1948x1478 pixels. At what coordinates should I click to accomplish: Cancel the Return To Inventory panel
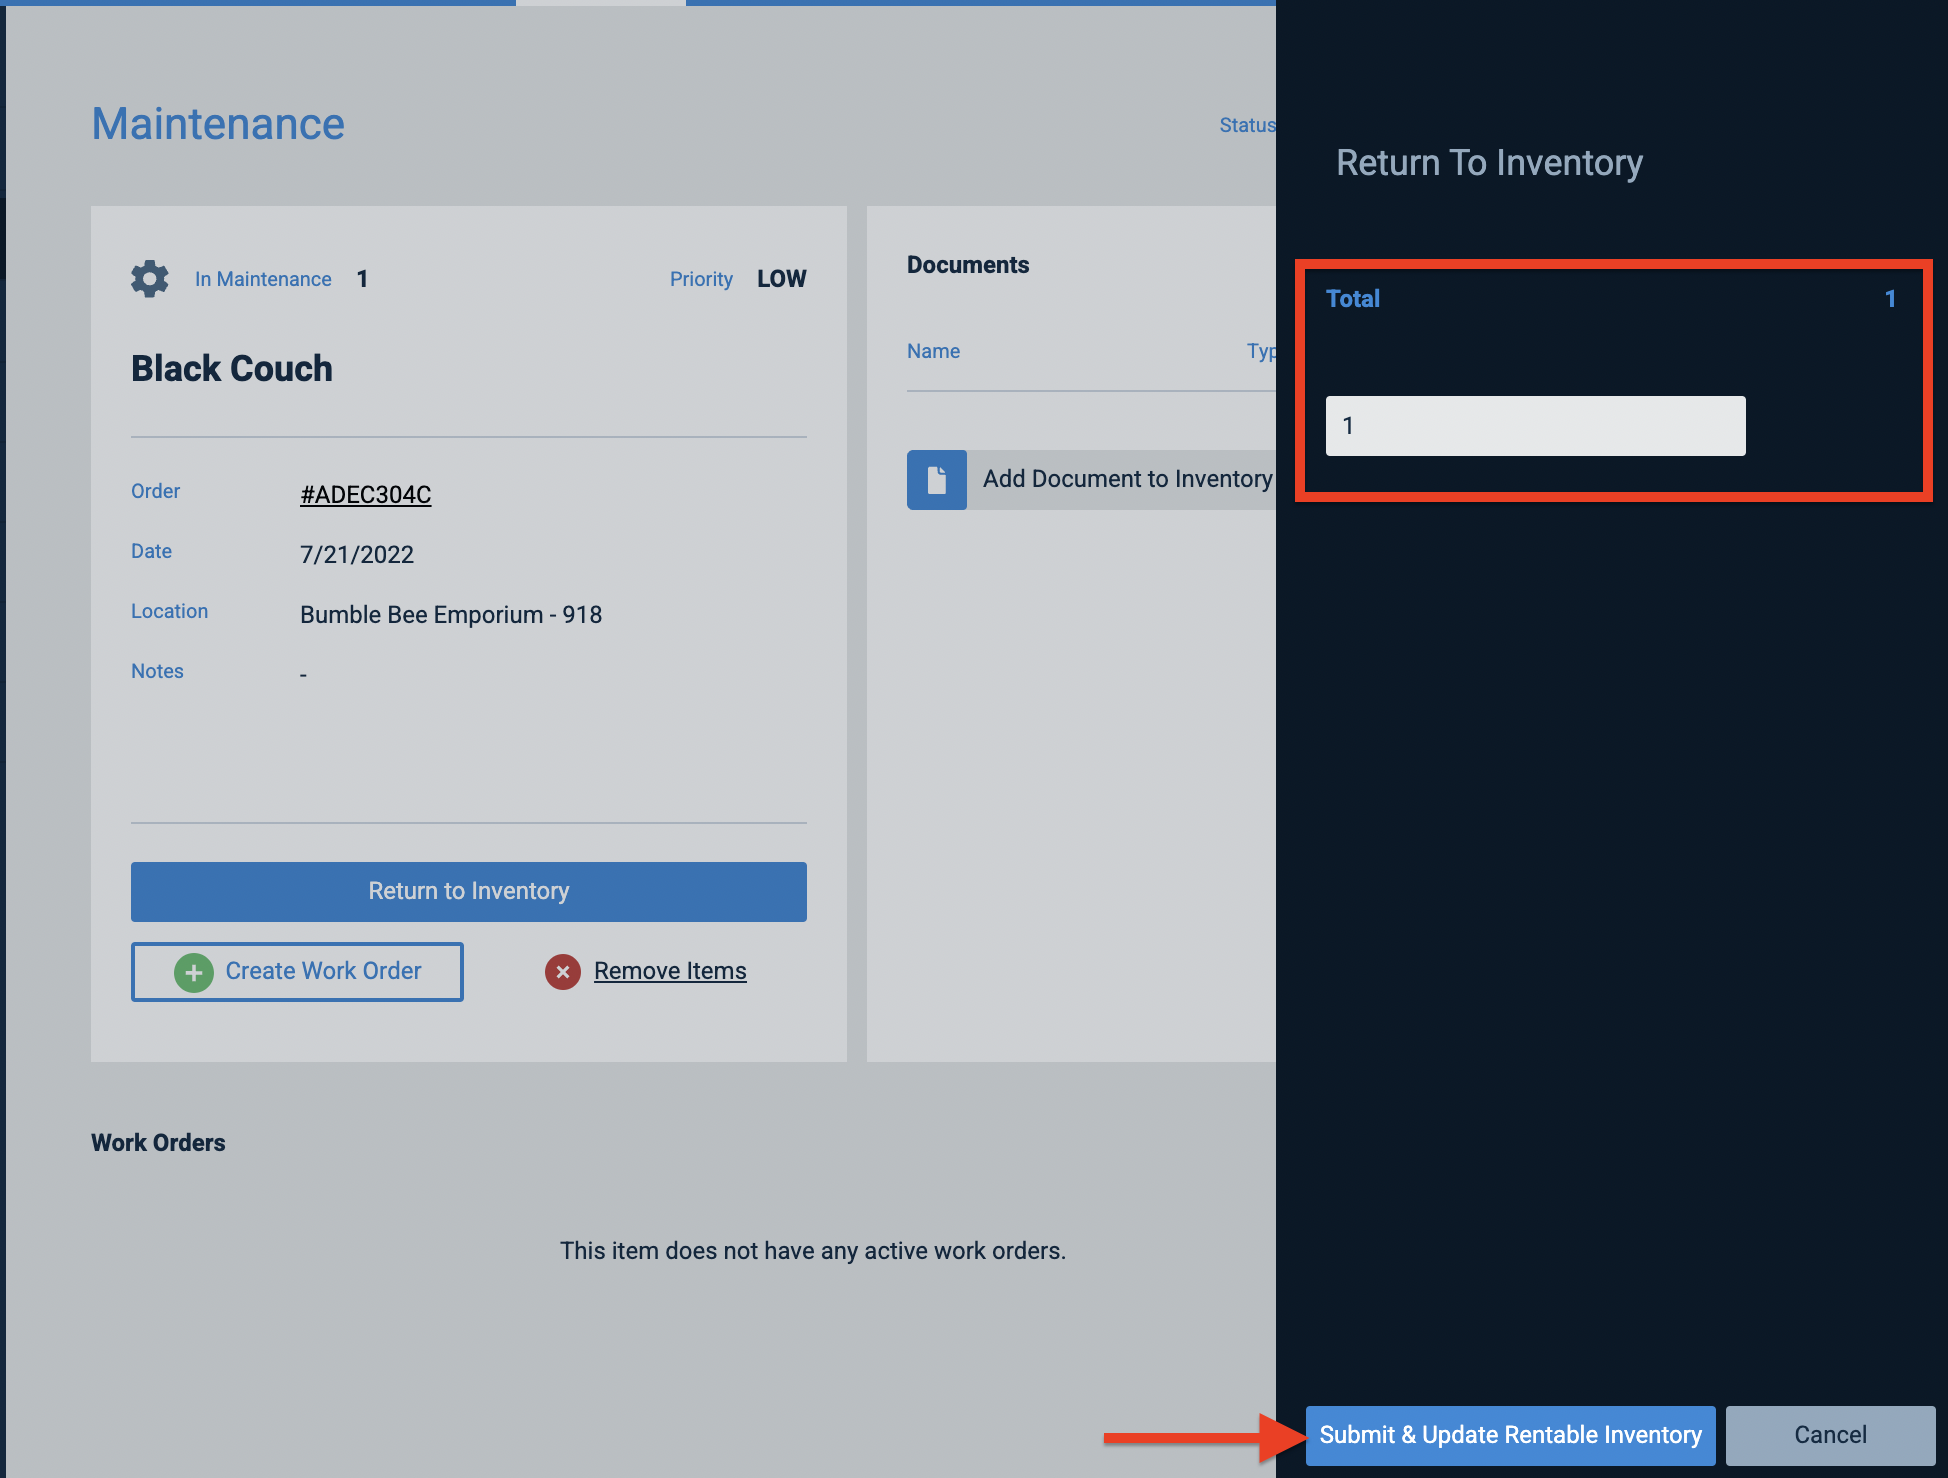(1830, 1435)
